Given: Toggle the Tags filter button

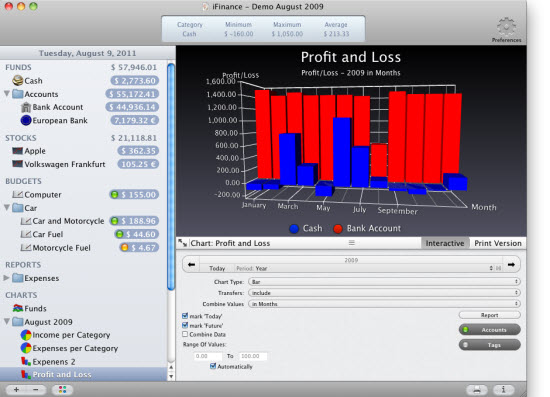Looking at the screenshot, I should 490,345.
